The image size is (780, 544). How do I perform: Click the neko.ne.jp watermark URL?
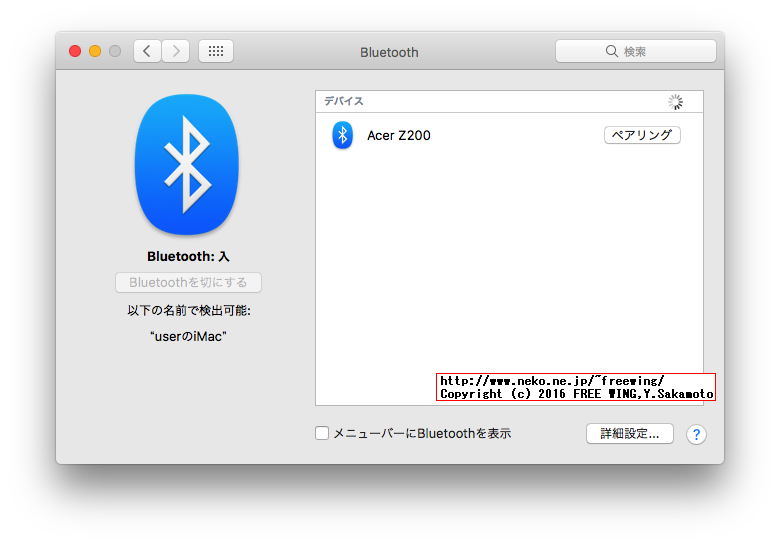coord(552,381)
